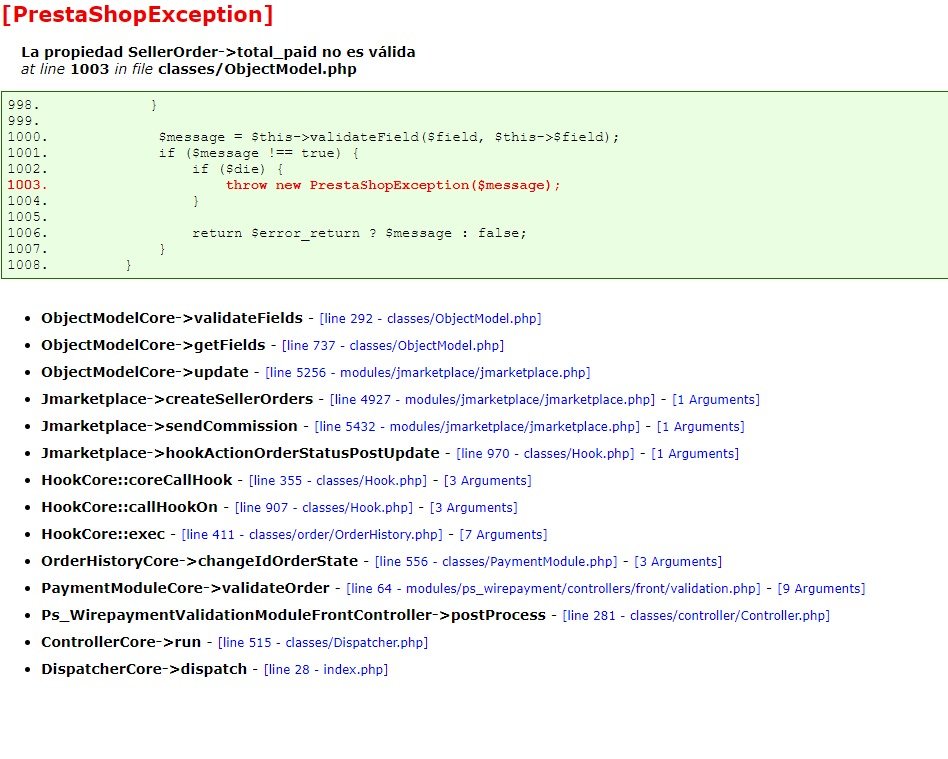This screenshot has height=759, width=948.
Task: Expand hookActionOrderStatusPostUpdate 1 Arguments
Action: 695,454
